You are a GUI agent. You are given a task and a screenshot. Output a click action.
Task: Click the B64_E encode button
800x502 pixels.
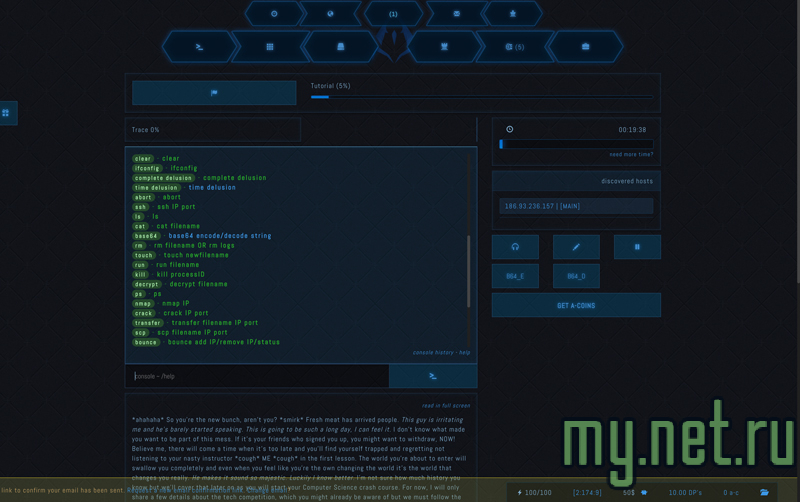515,276
